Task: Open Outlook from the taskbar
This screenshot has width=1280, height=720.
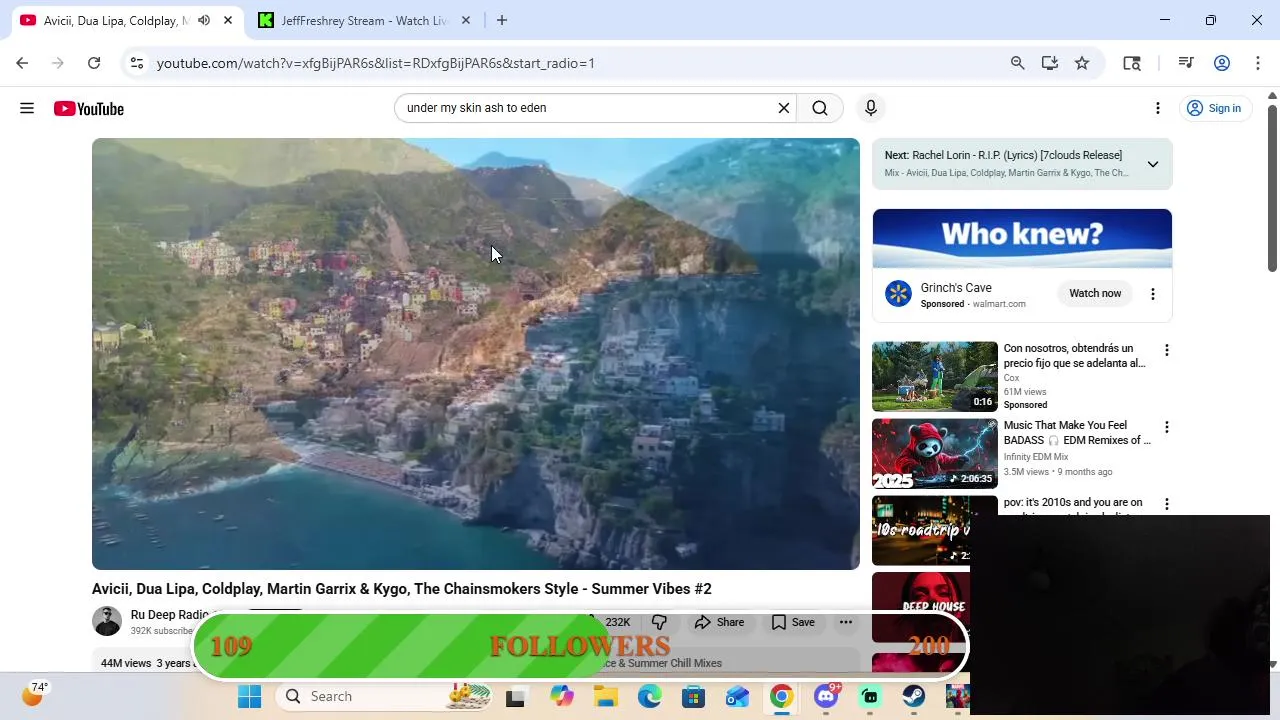Action: (738, 696)
